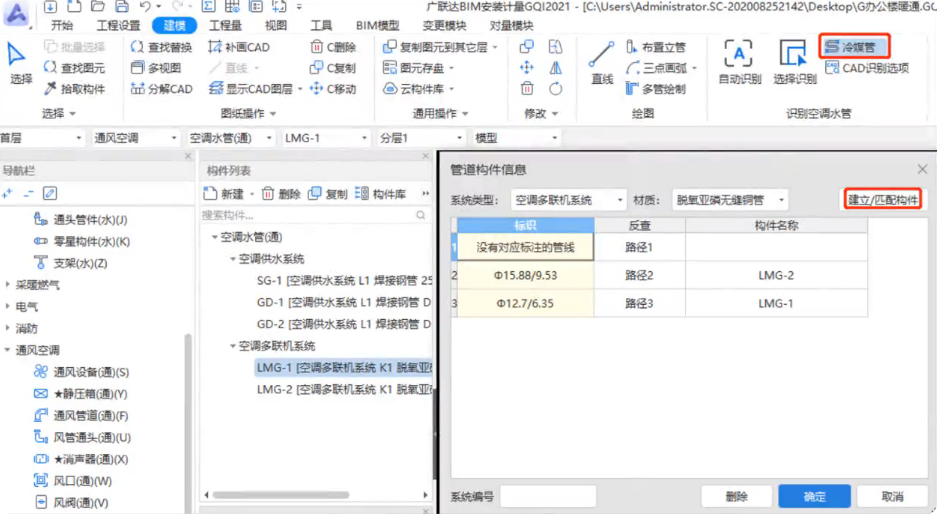This screenshot has width=937, height=514.
Task: Click the rotate icon in 修改 group
Action: point(555,89)
